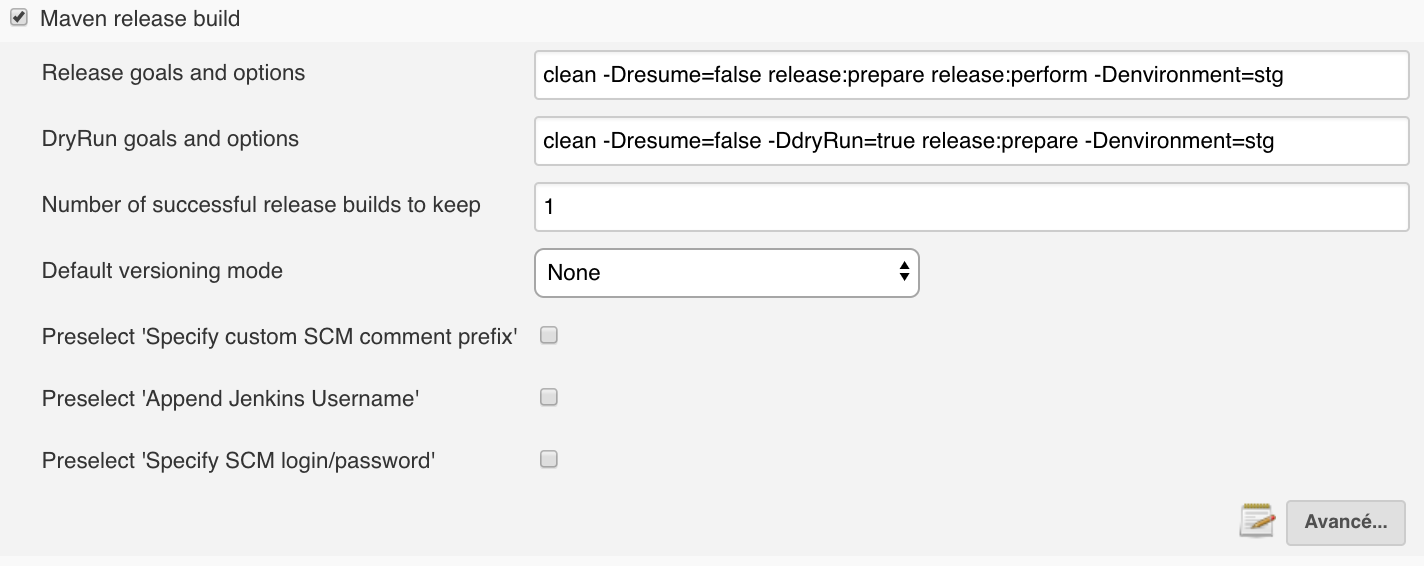The image size is (1424, 566).
Task: Click the word 'None' in the versioning selector
Action: pos(574,273)
